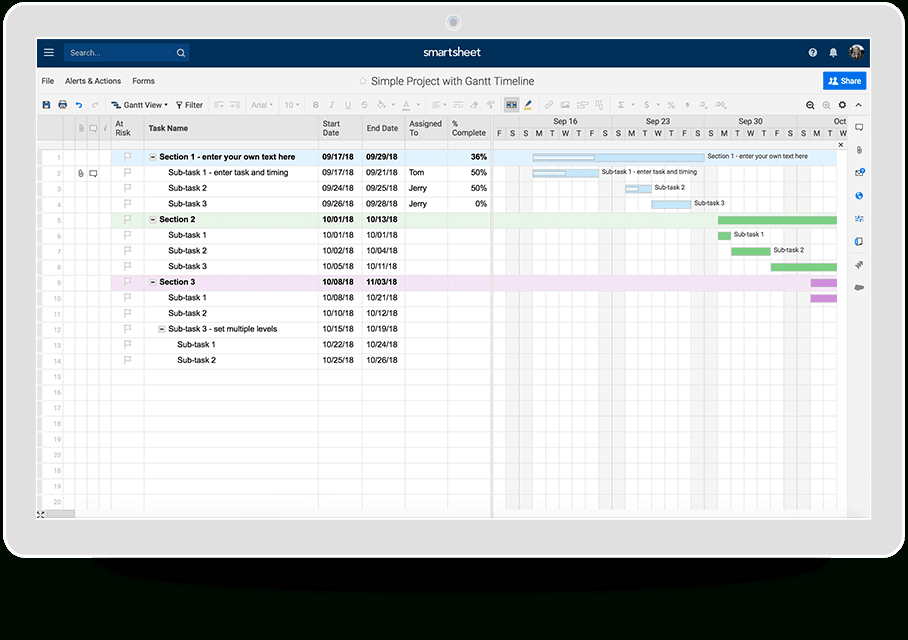Viewport: 908px width, 640px height.
Task: Click Sub-task 3 blue Gantt bar
Action: (671, 204)
